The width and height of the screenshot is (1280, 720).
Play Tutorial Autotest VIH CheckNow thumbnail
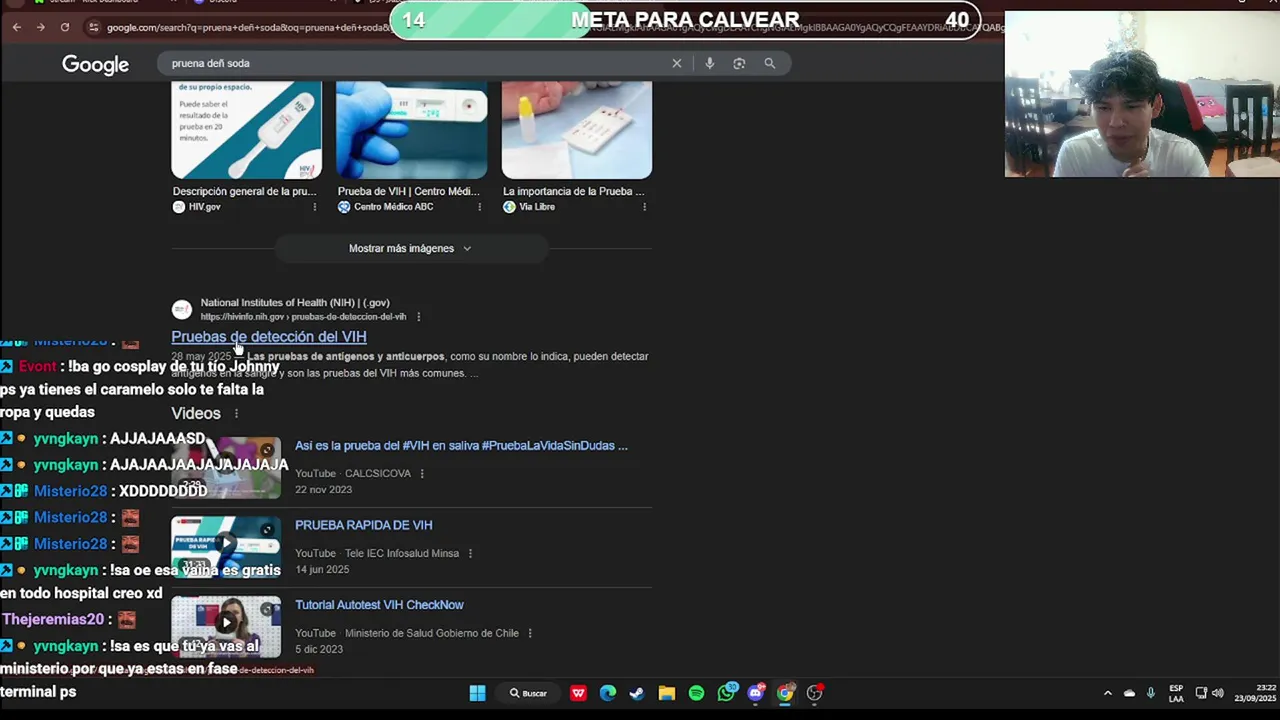click(x=226, y=626)
